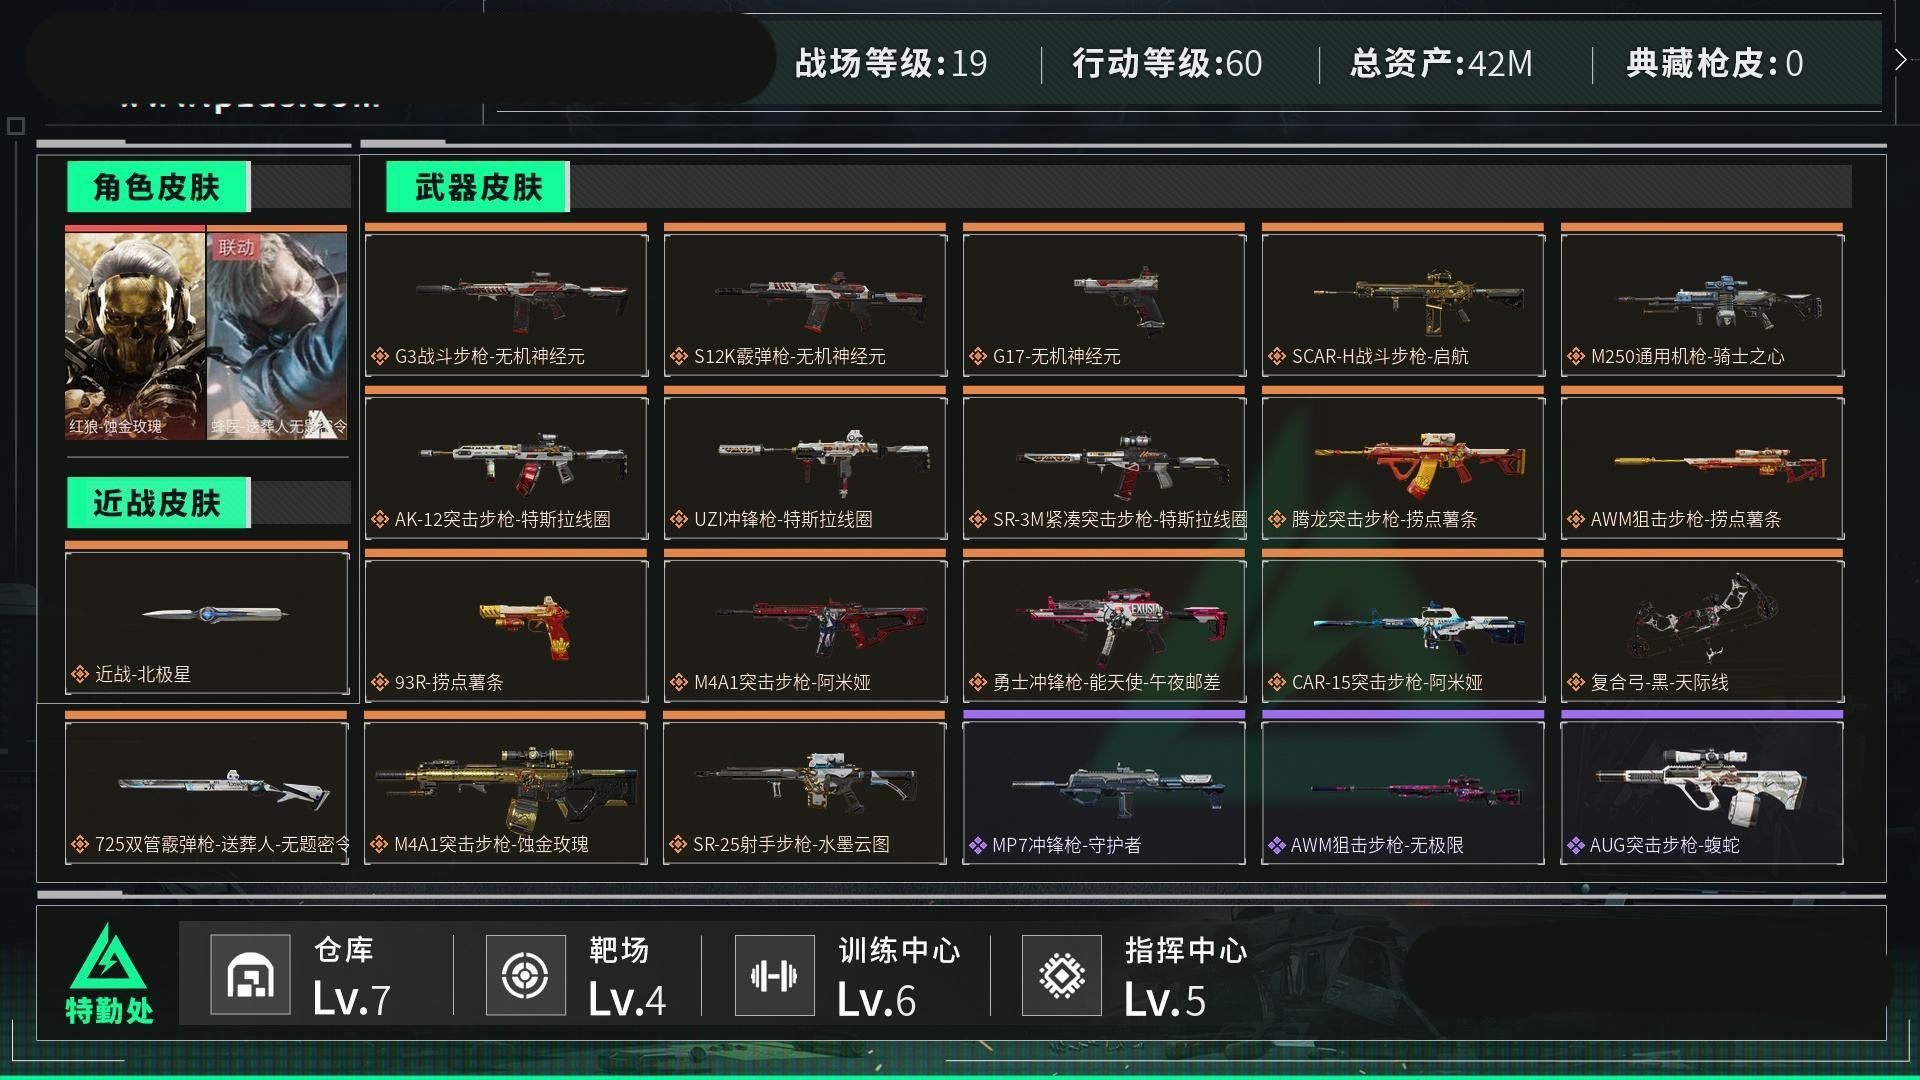The width and height of the screenshot is (1920, 1080).
Task: Open the 武器皮肤 weapon skins tab
Action: (478, 187)
